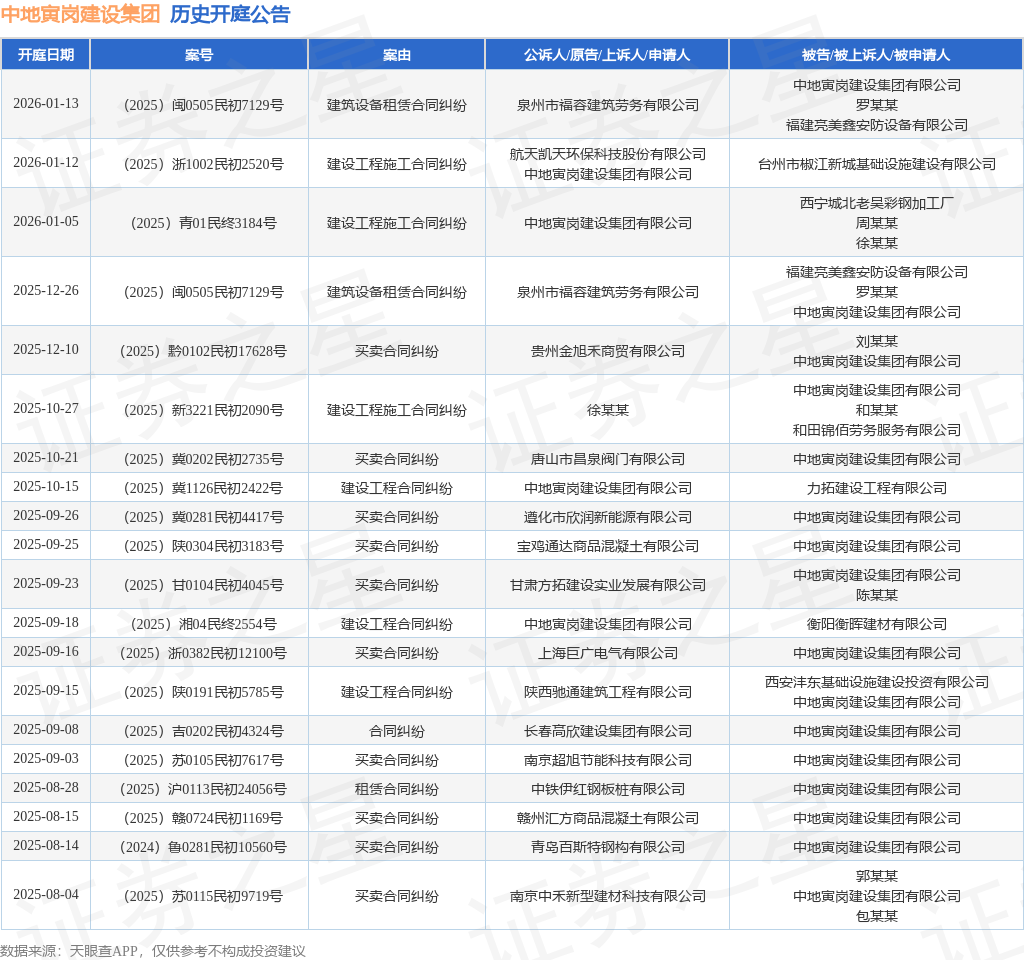Select the date 2025-08-04
Image resolution: width=1024 pixels, height=960 pixels.
pos(46,895)
